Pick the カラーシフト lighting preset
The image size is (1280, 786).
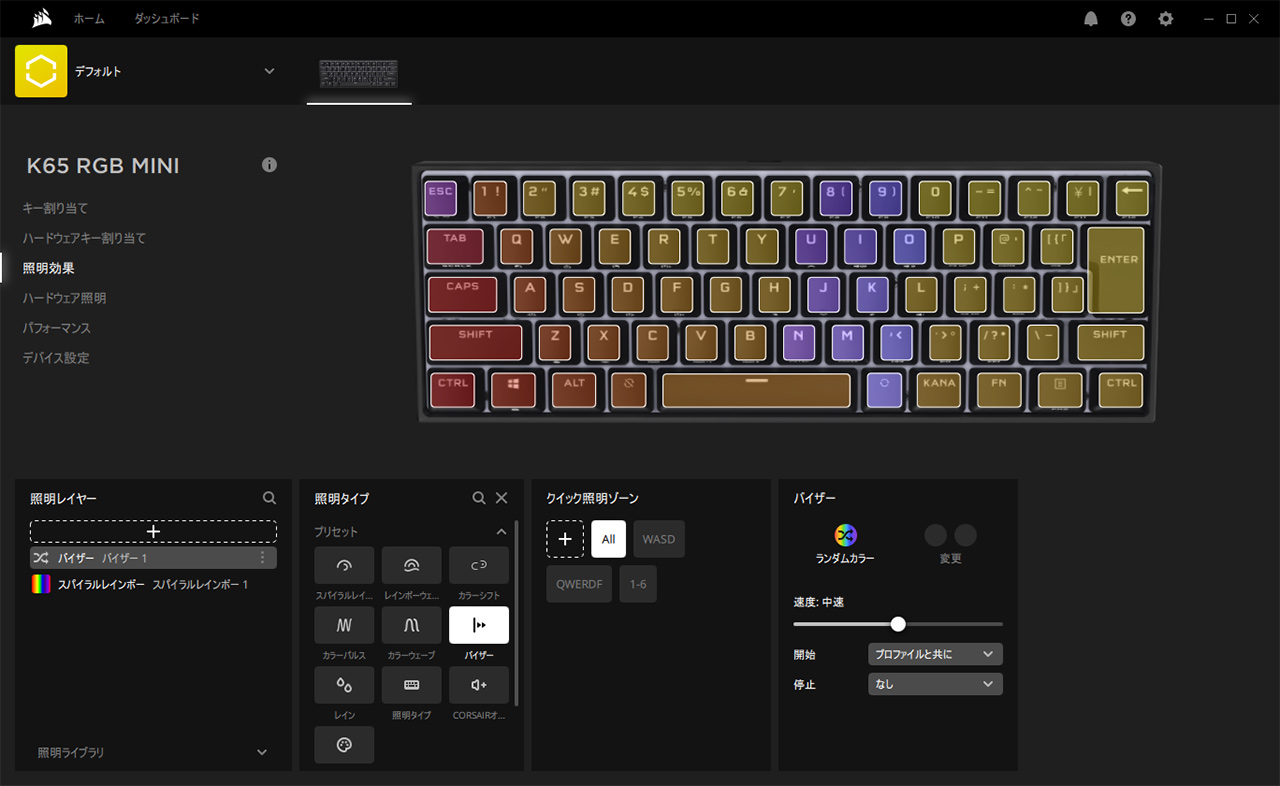click(479, 565)
